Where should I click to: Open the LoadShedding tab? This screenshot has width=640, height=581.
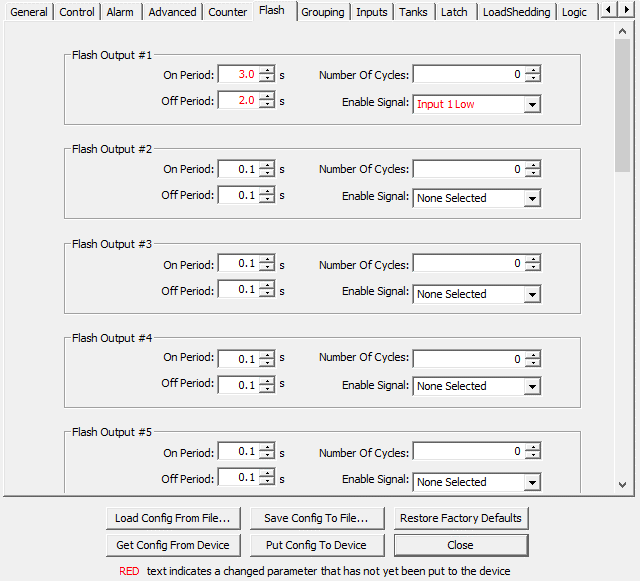point(516,12)
